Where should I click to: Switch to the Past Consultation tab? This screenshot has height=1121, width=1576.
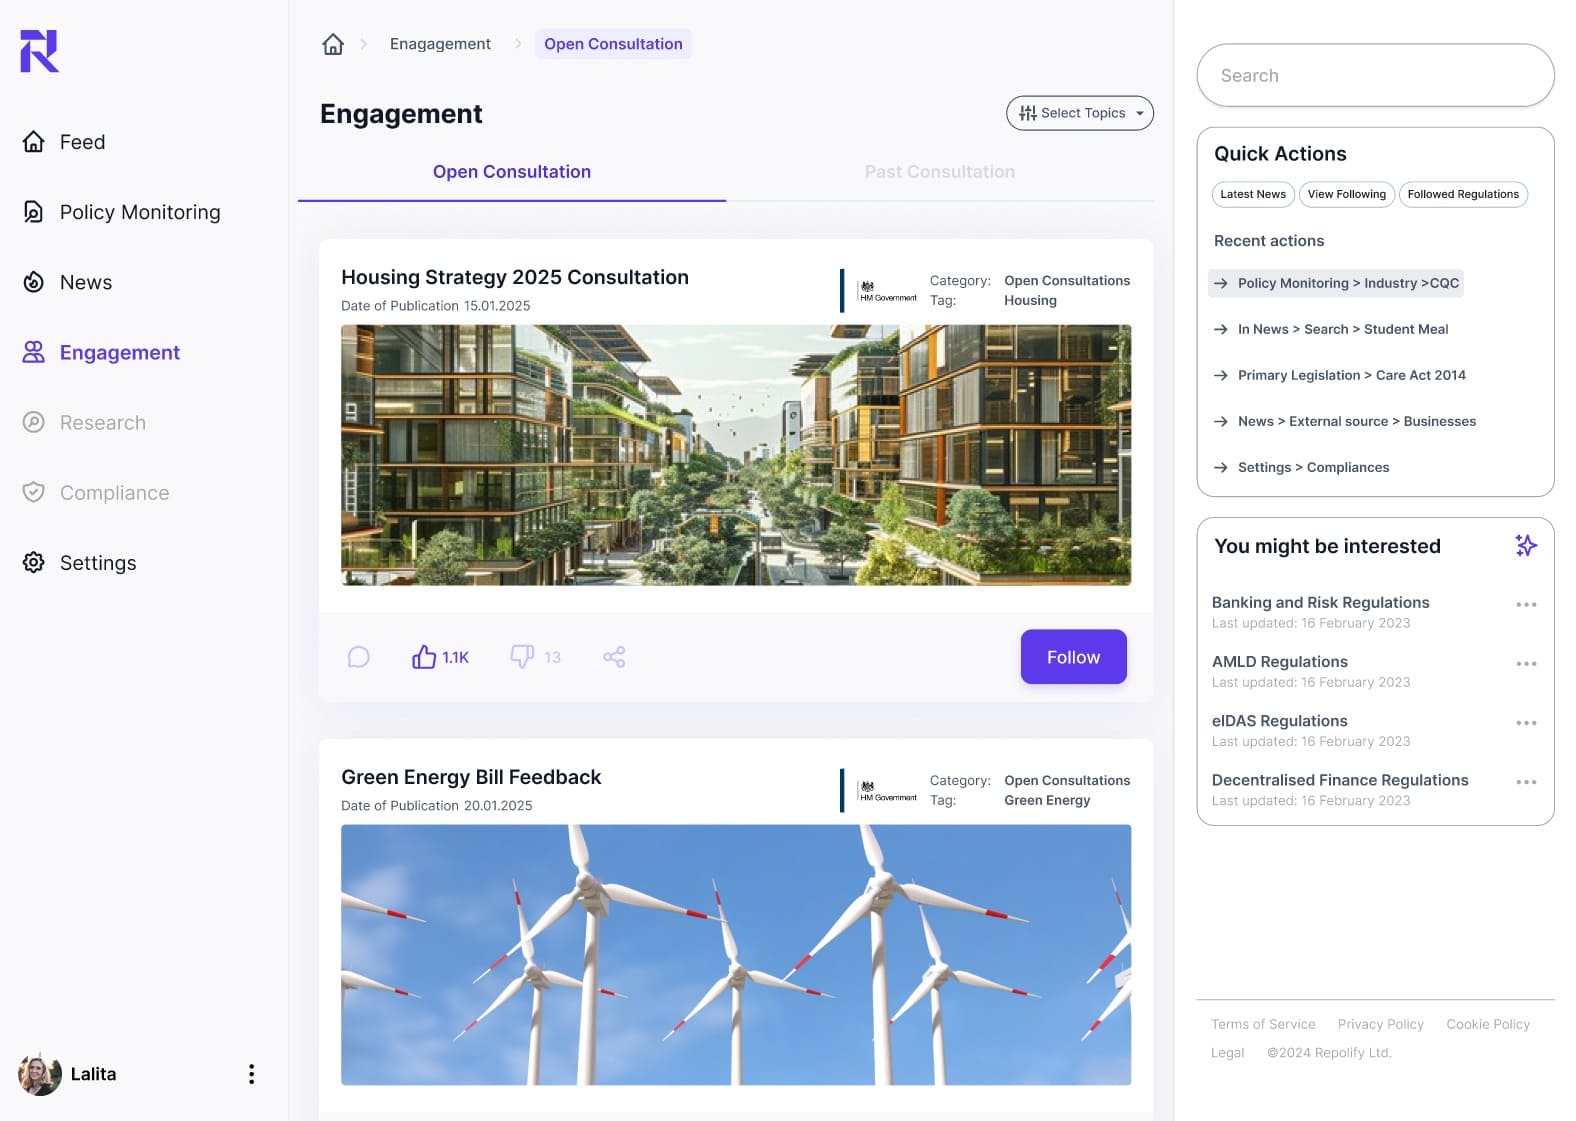coord(939,172)
